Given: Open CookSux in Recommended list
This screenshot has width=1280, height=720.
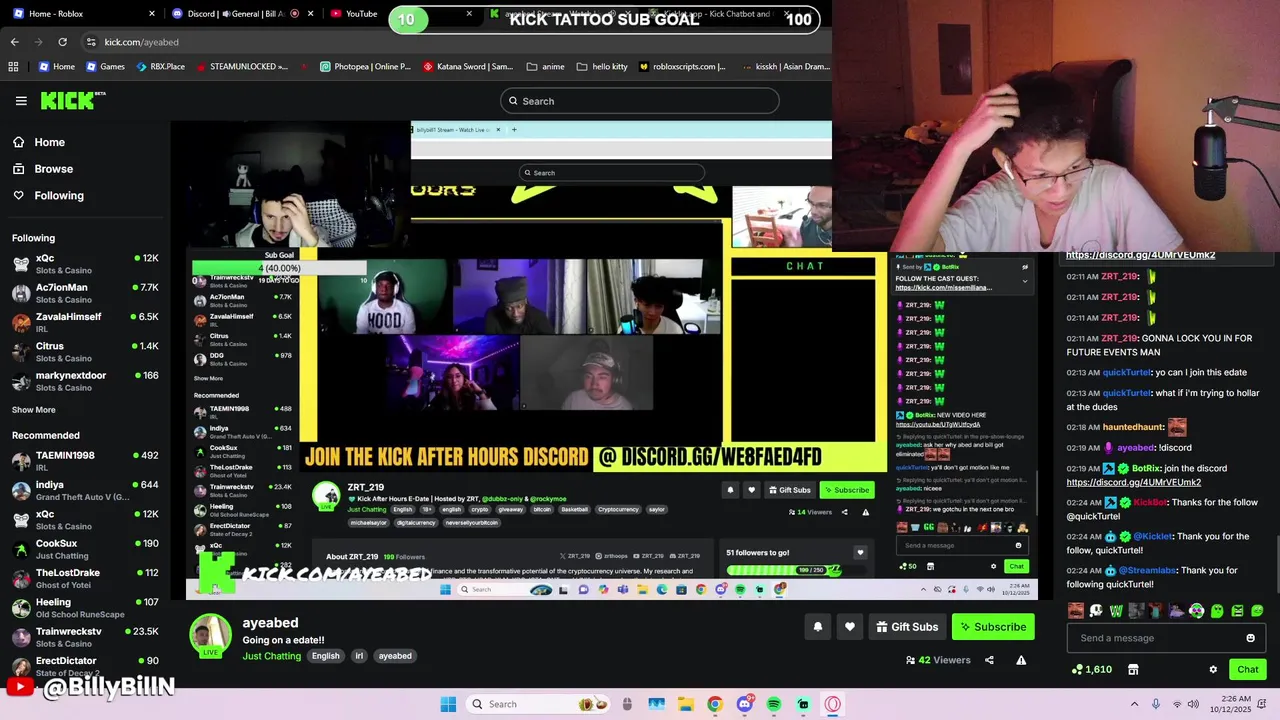Looking at the screenshot, I should 85,549.
